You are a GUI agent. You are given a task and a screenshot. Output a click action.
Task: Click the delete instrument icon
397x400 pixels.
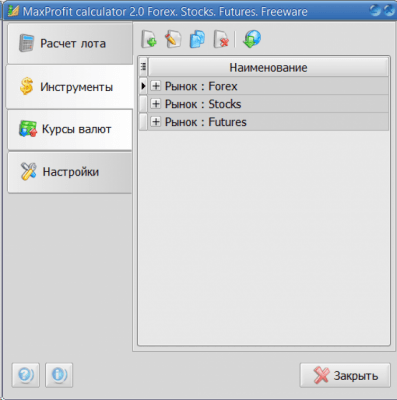(222, 39)
